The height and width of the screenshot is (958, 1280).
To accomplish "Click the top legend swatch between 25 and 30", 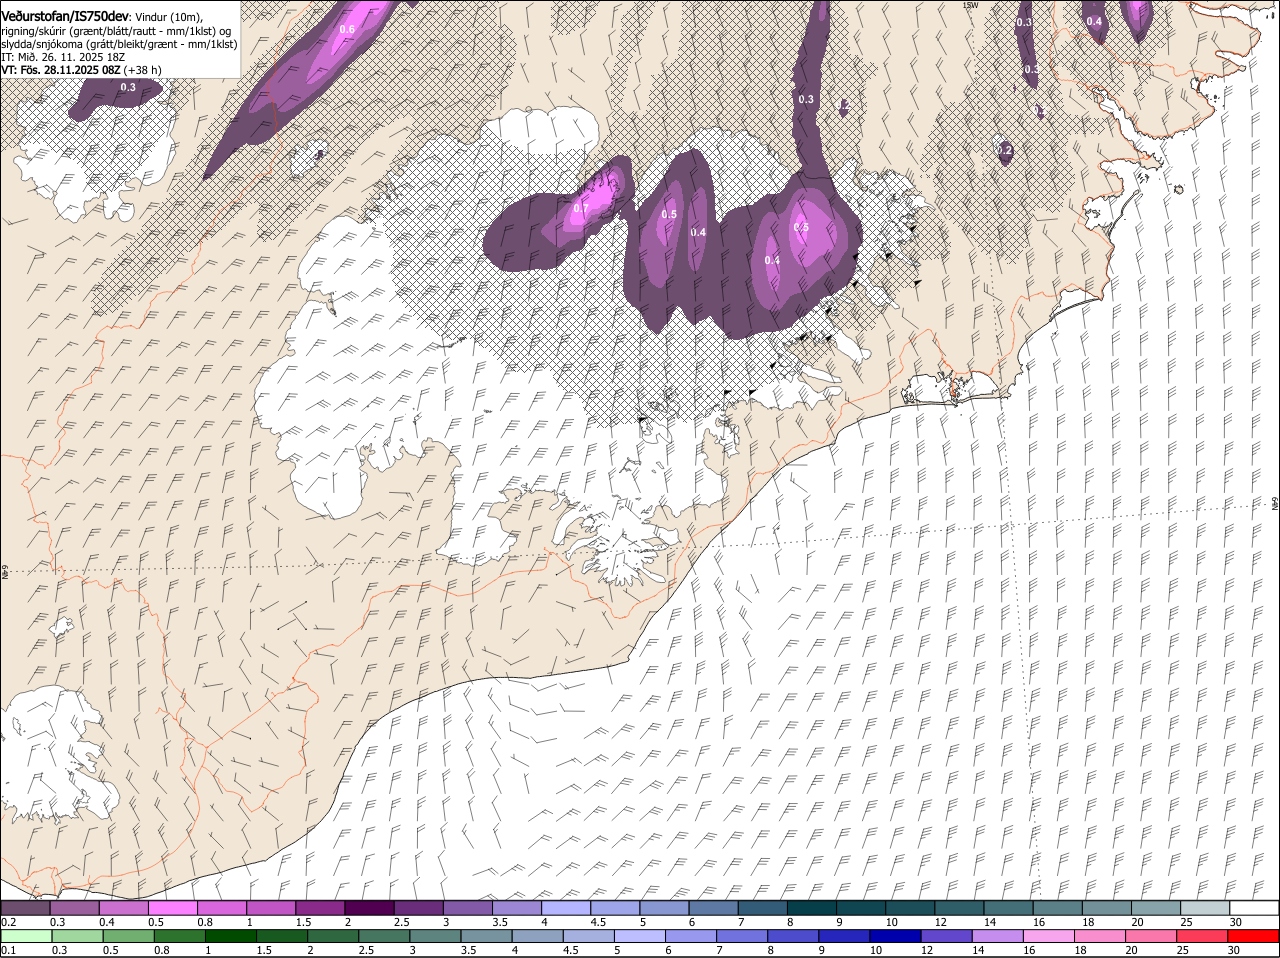I will coord(1205,908).
